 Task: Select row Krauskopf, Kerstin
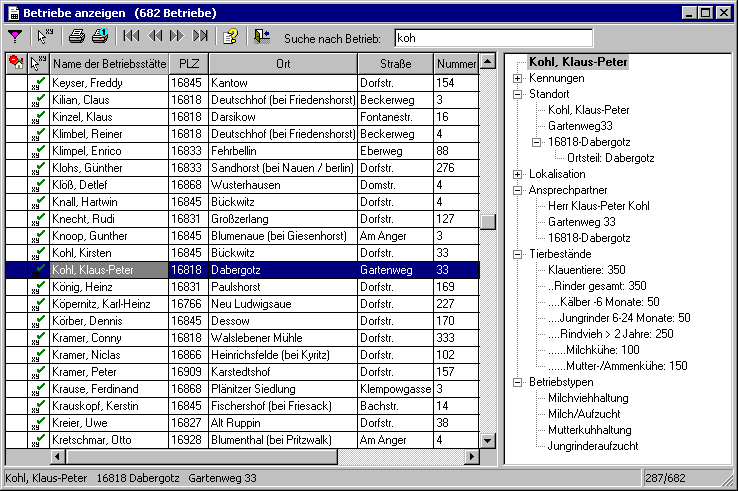pos(242,406)
